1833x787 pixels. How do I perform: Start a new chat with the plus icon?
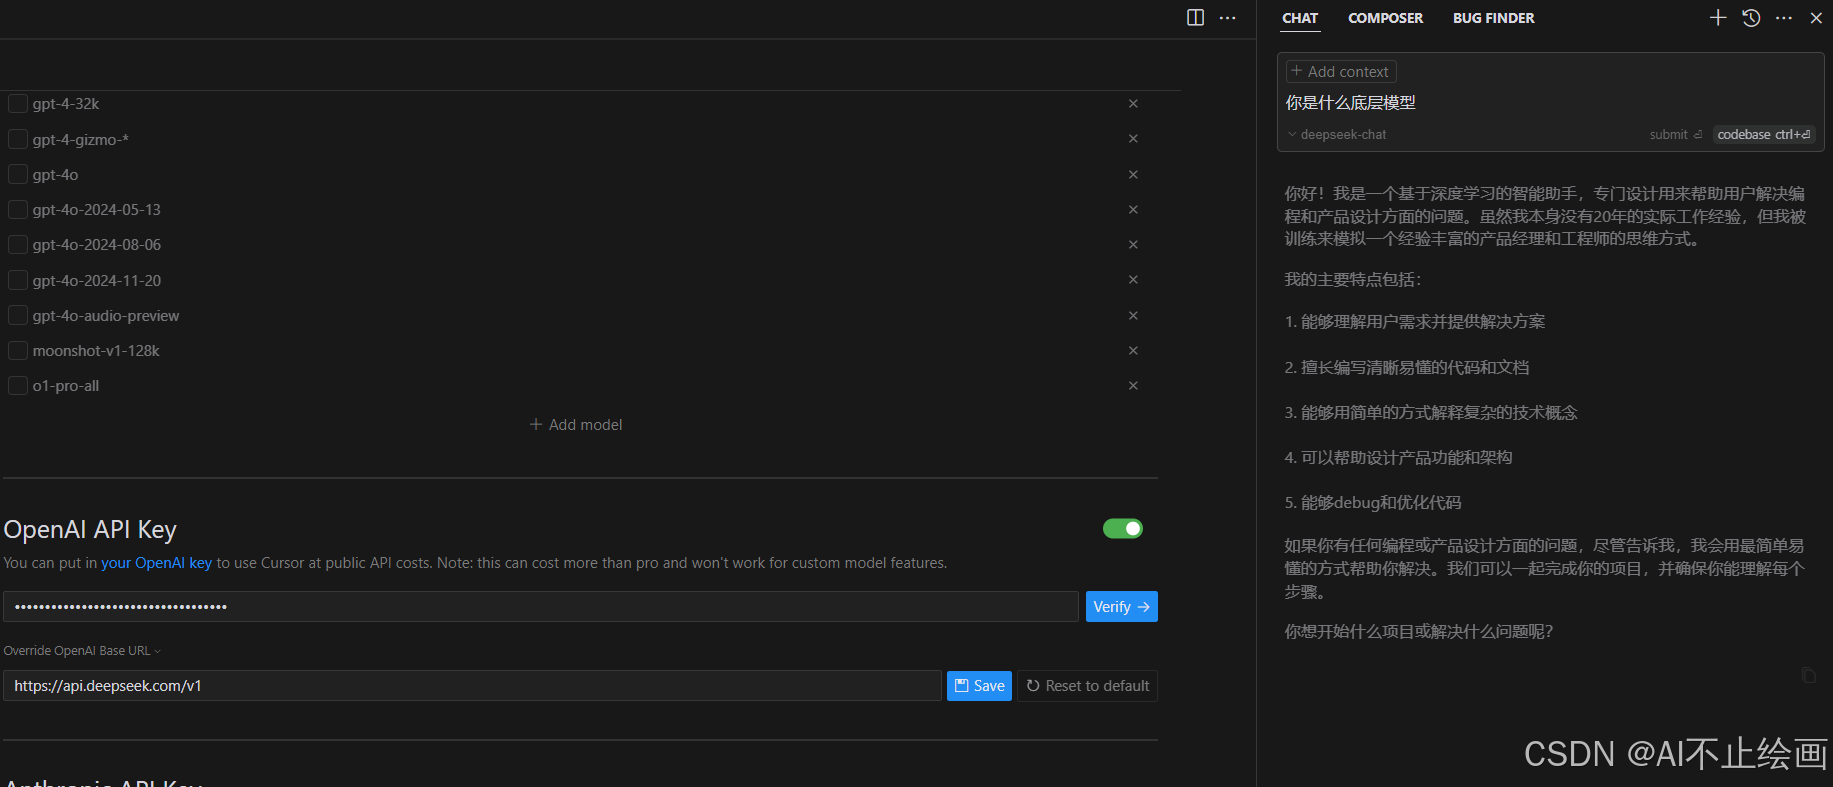pos(1718,18)
